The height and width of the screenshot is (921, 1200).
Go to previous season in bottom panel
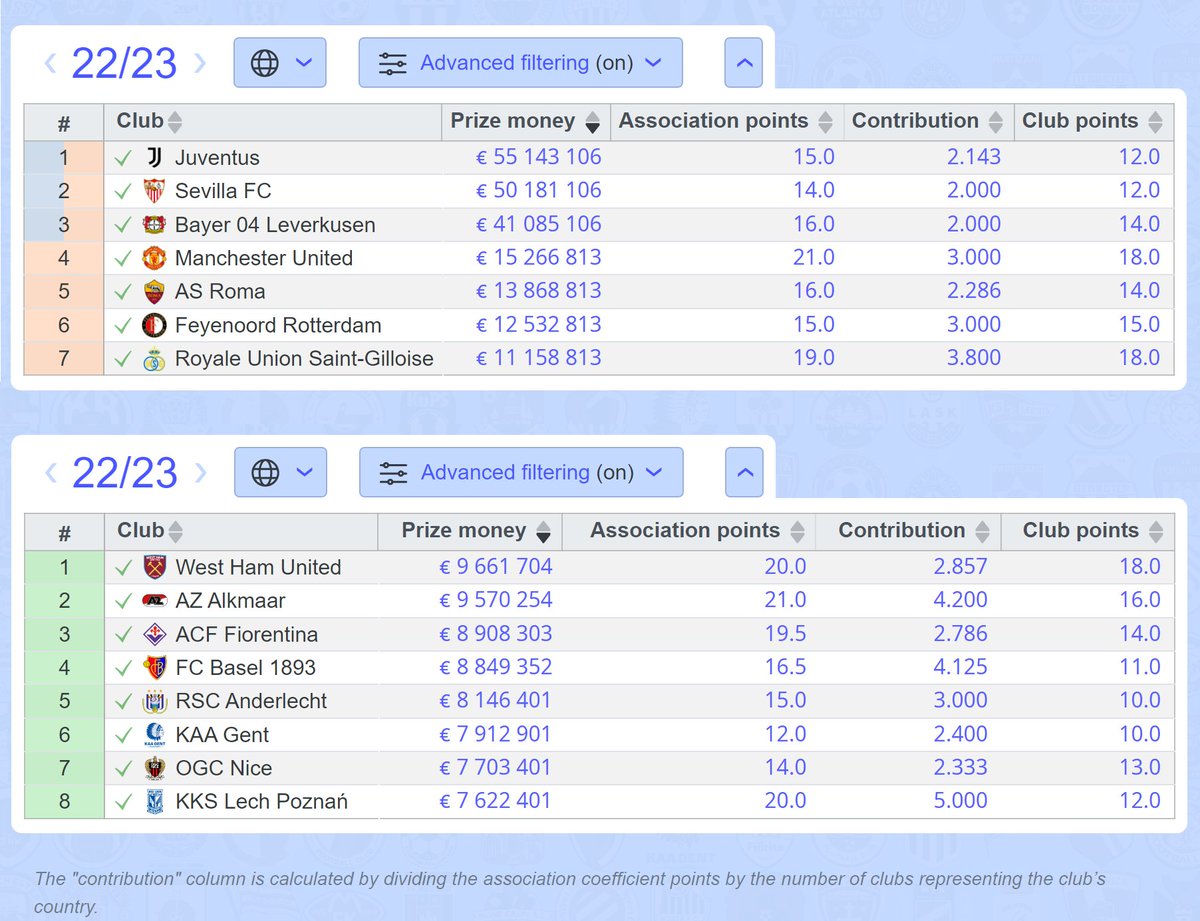50,473
